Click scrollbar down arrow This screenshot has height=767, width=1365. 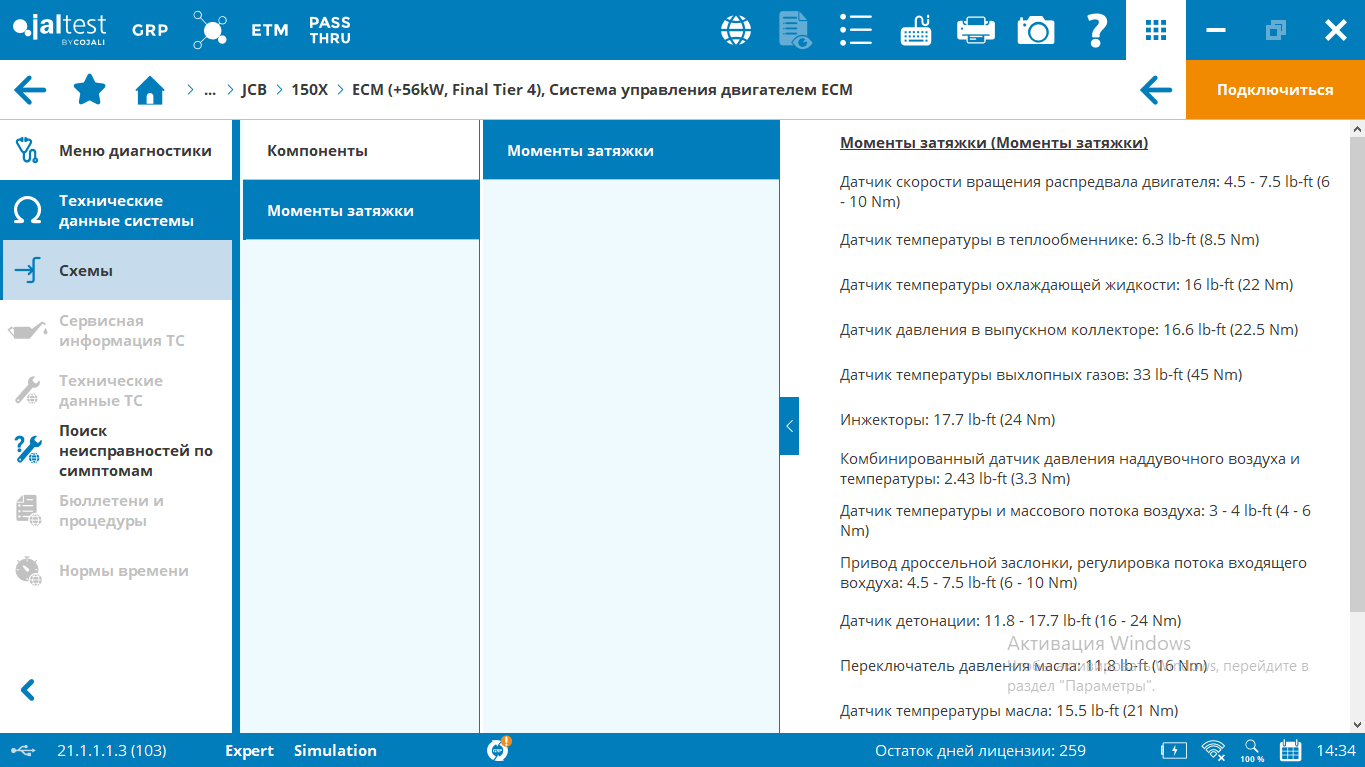coord(1357,724)
